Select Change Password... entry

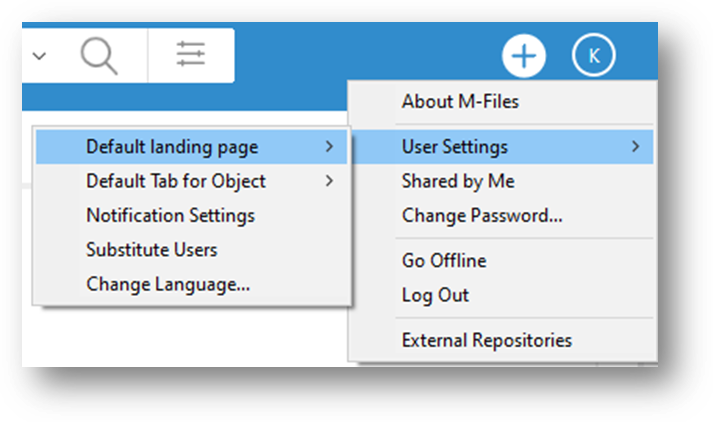502,215
